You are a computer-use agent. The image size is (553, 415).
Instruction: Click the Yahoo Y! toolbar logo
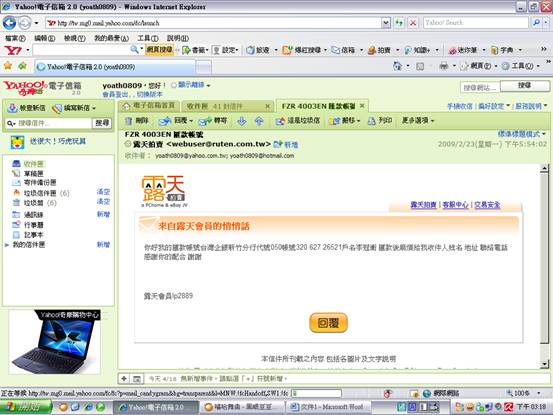tap(13, 50)
